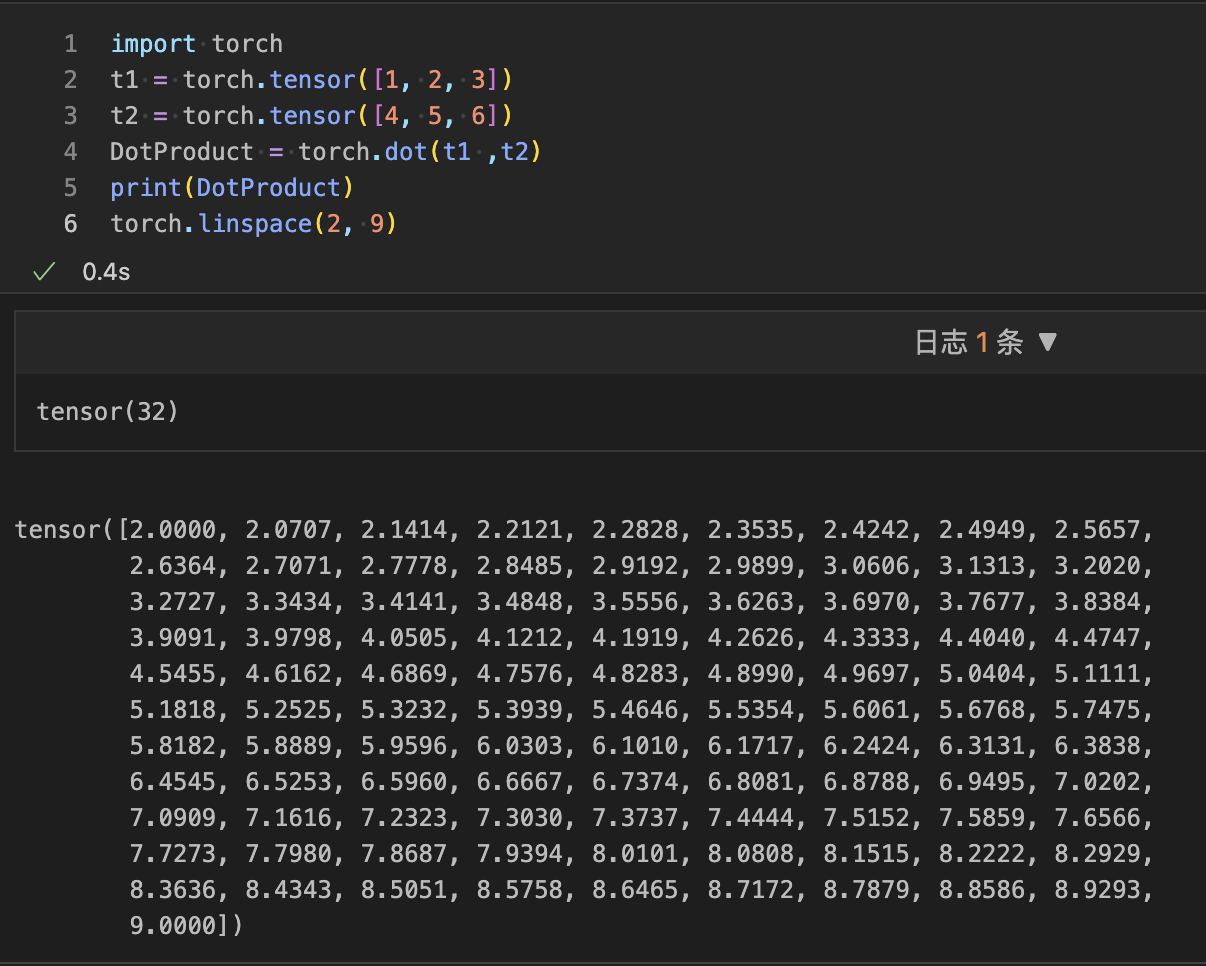Click the 8.9293 value in tensor output
The width and height of the screenshot is (1206, 966).
click(x=1096, y=890)
